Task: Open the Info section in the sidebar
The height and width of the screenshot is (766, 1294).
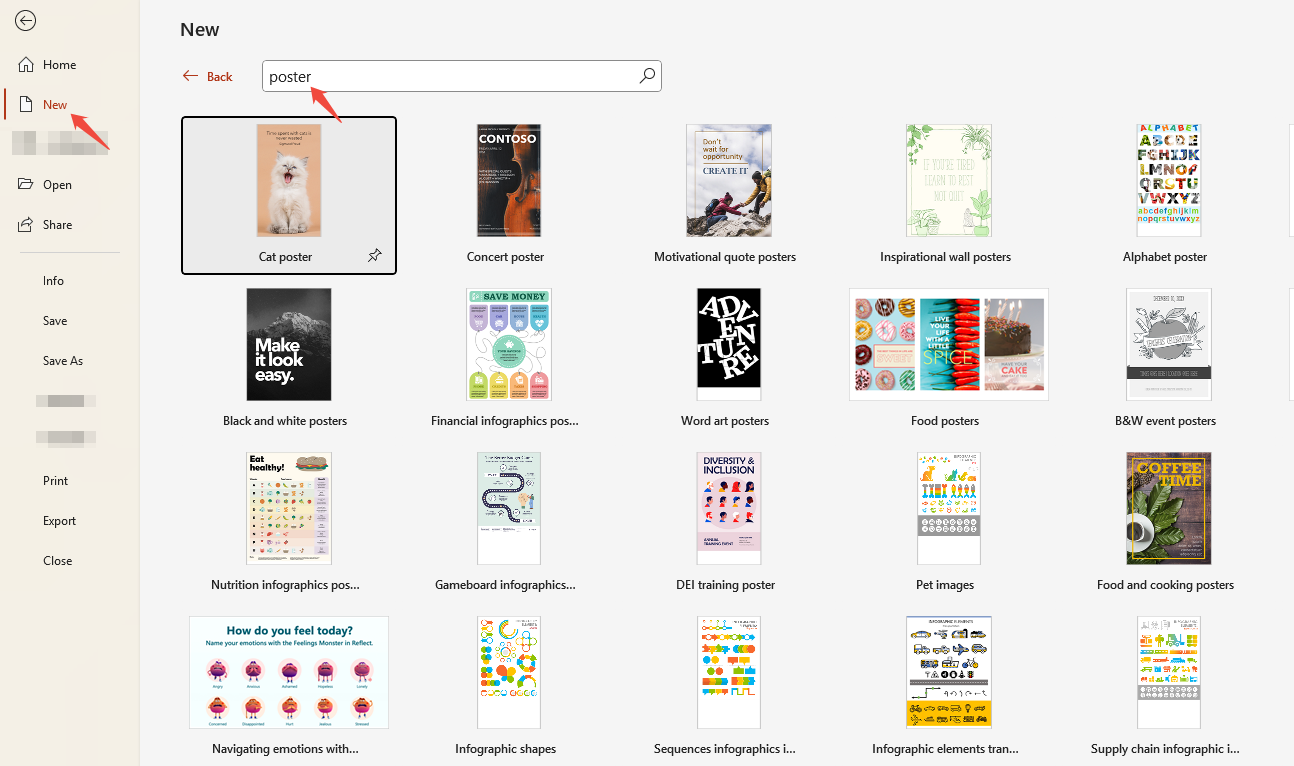Action: (x=53, y=280)
